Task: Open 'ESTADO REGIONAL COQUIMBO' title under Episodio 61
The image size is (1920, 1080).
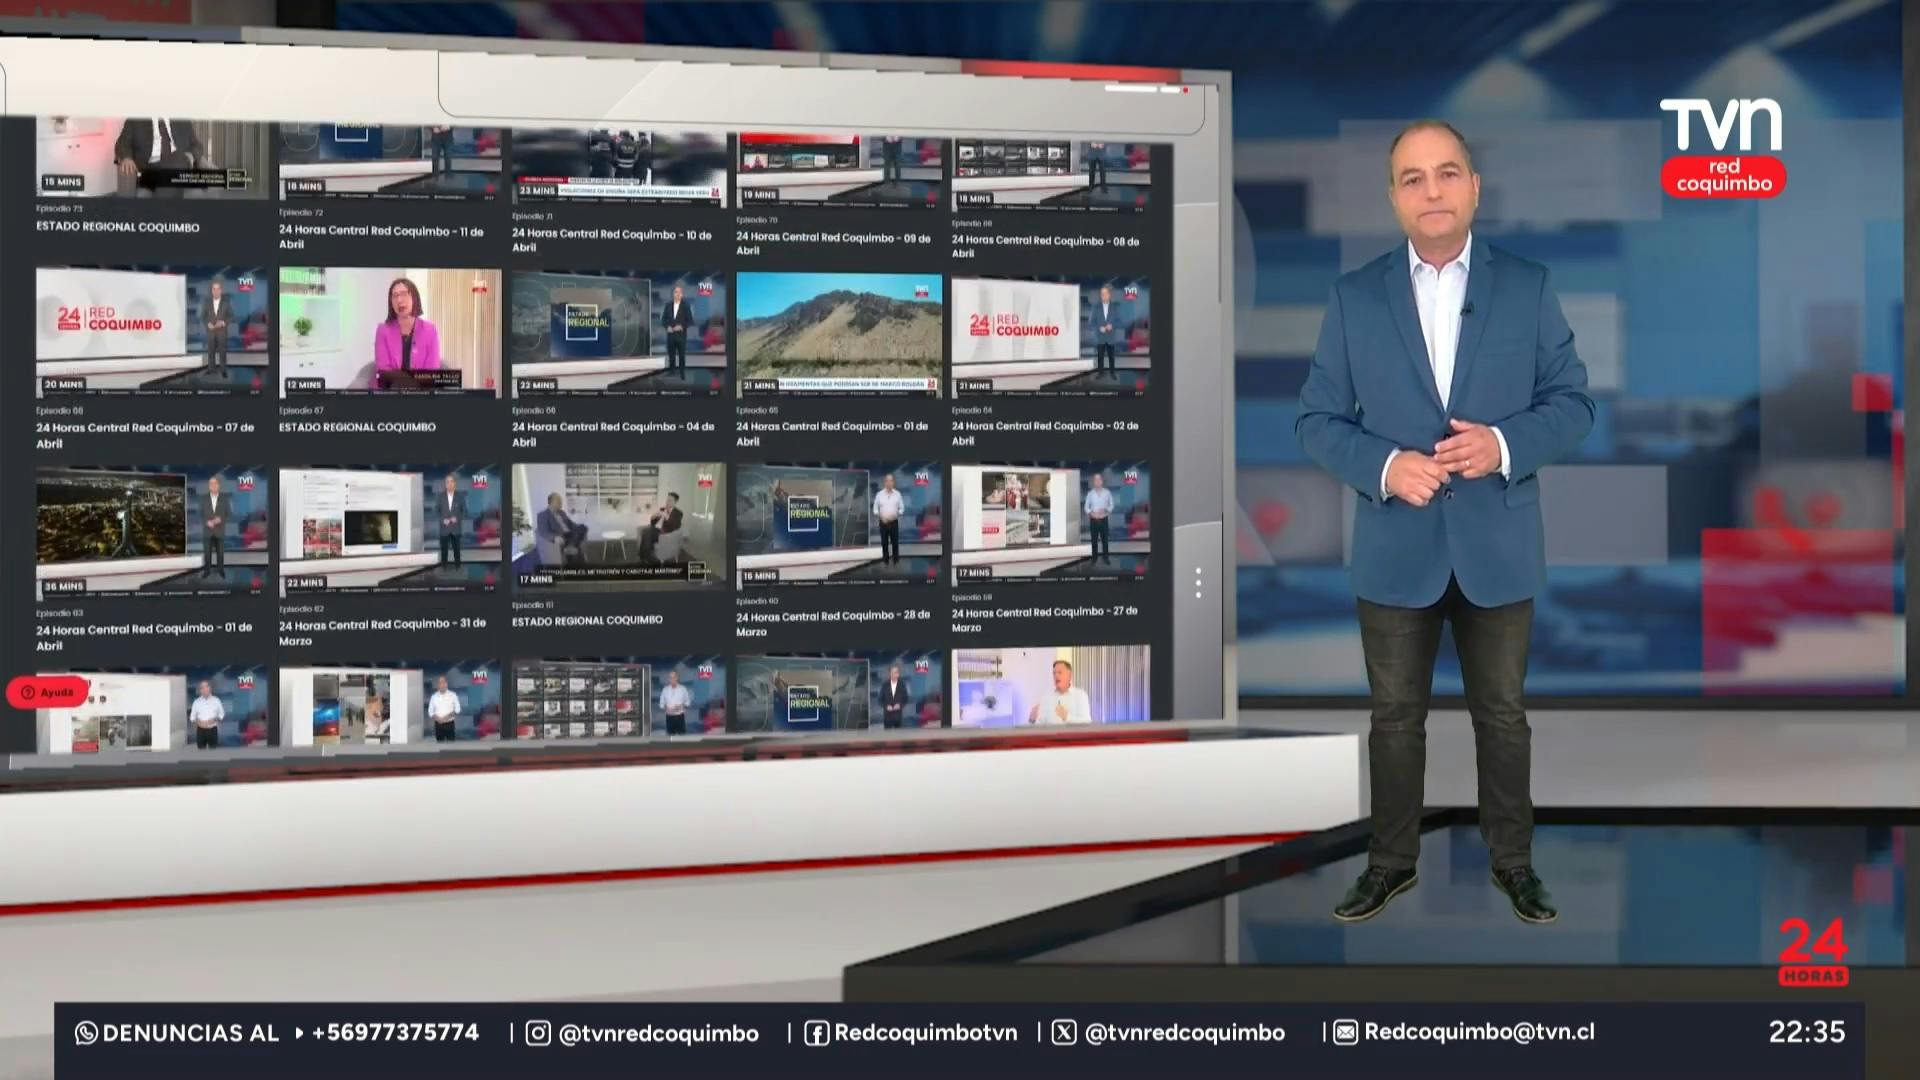Action: coord(587,621)
